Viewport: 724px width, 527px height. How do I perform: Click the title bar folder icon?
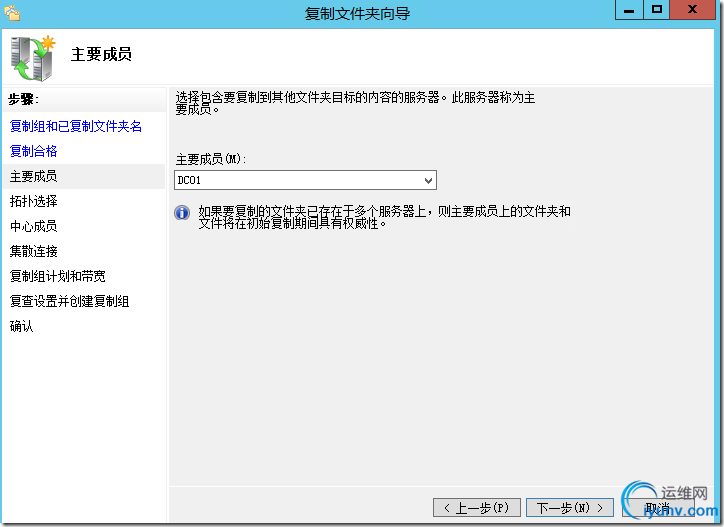[12, 12]
